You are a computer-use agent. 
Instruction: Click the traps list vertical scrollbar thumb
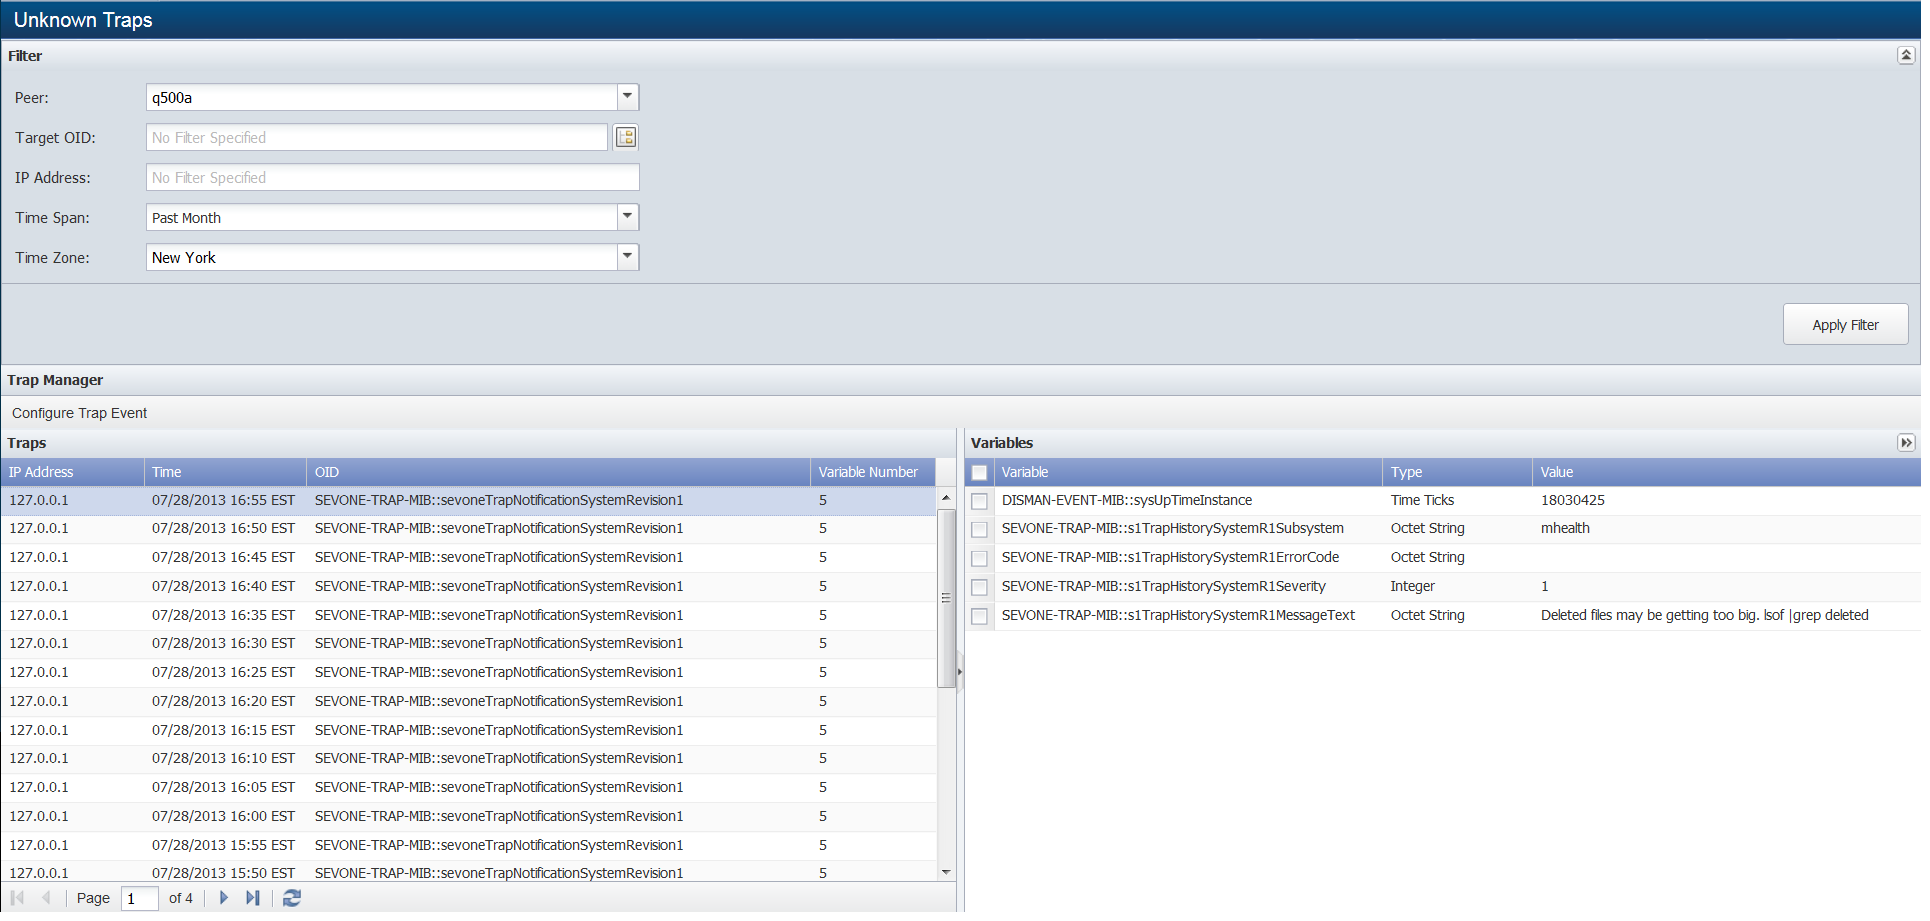tap(946, 598)
